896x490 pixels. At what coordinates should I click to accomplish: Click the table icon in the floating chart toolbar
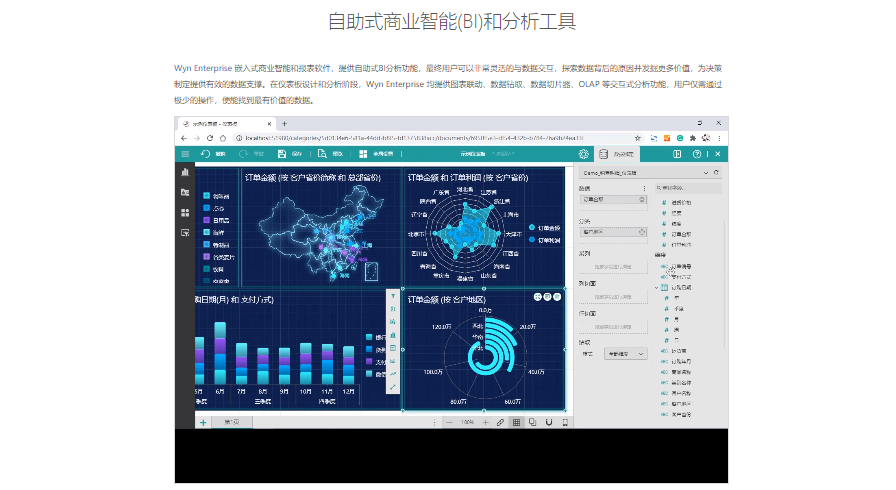[x=393, y=348]
